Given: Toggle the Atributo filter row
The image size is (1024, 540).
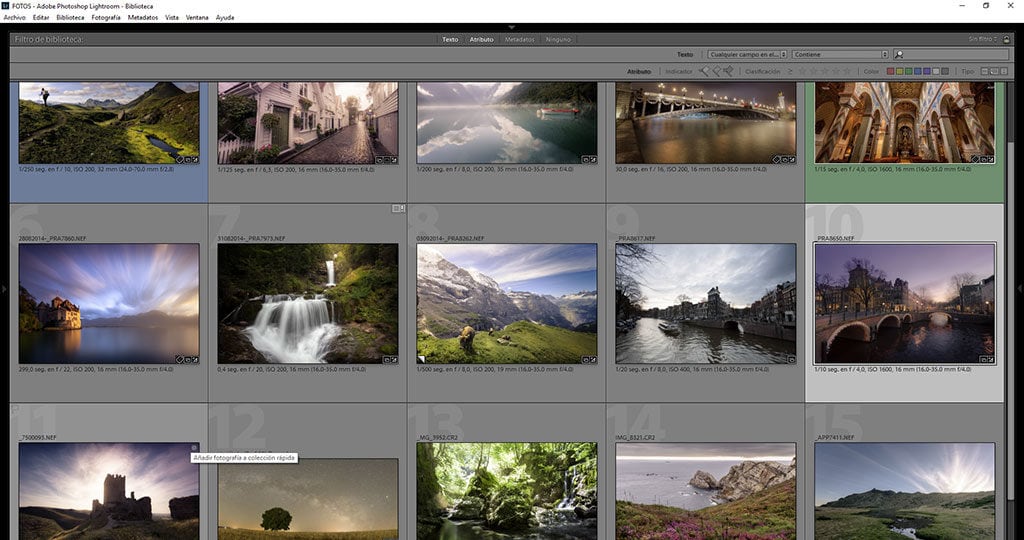Looking at the screenshot, I should (481, 39).
